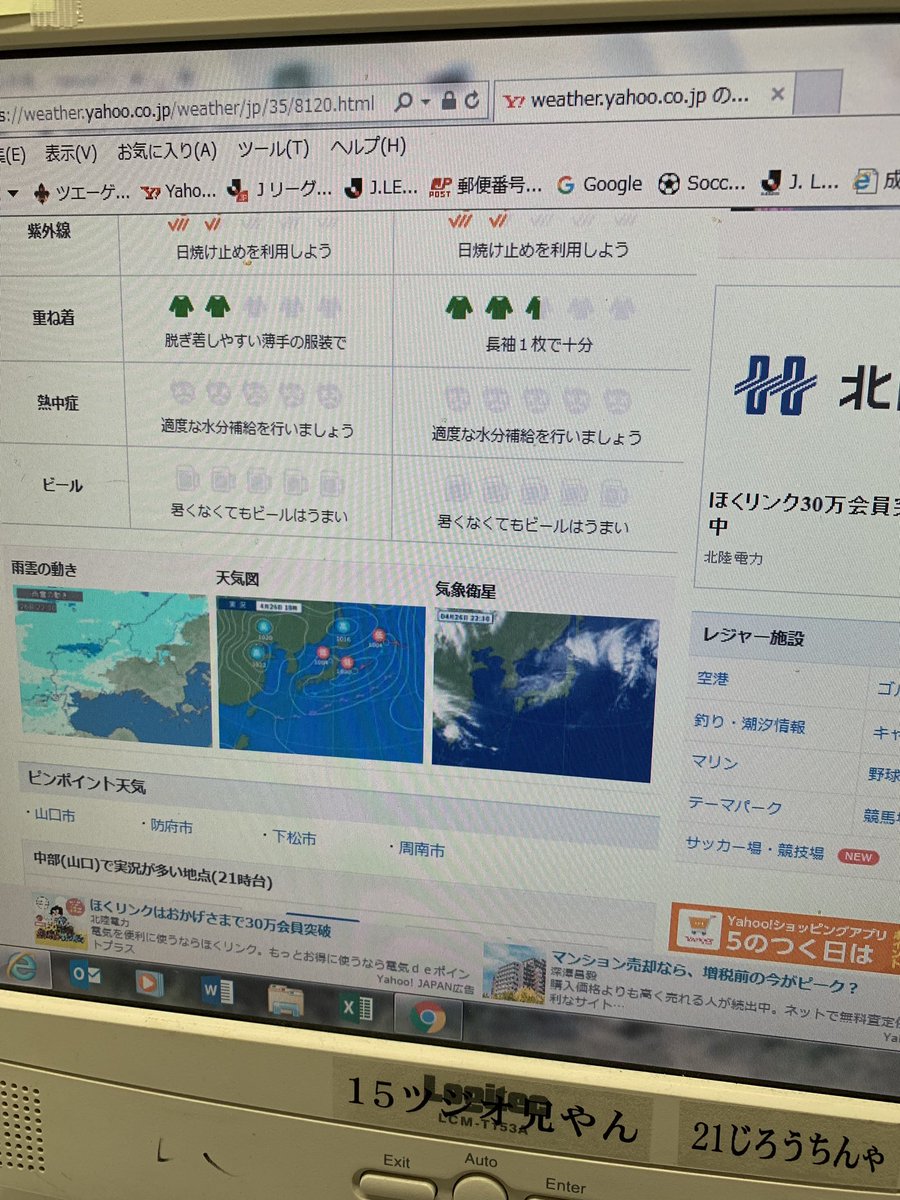Click the address bar search magnifier icon

point(403,102)
